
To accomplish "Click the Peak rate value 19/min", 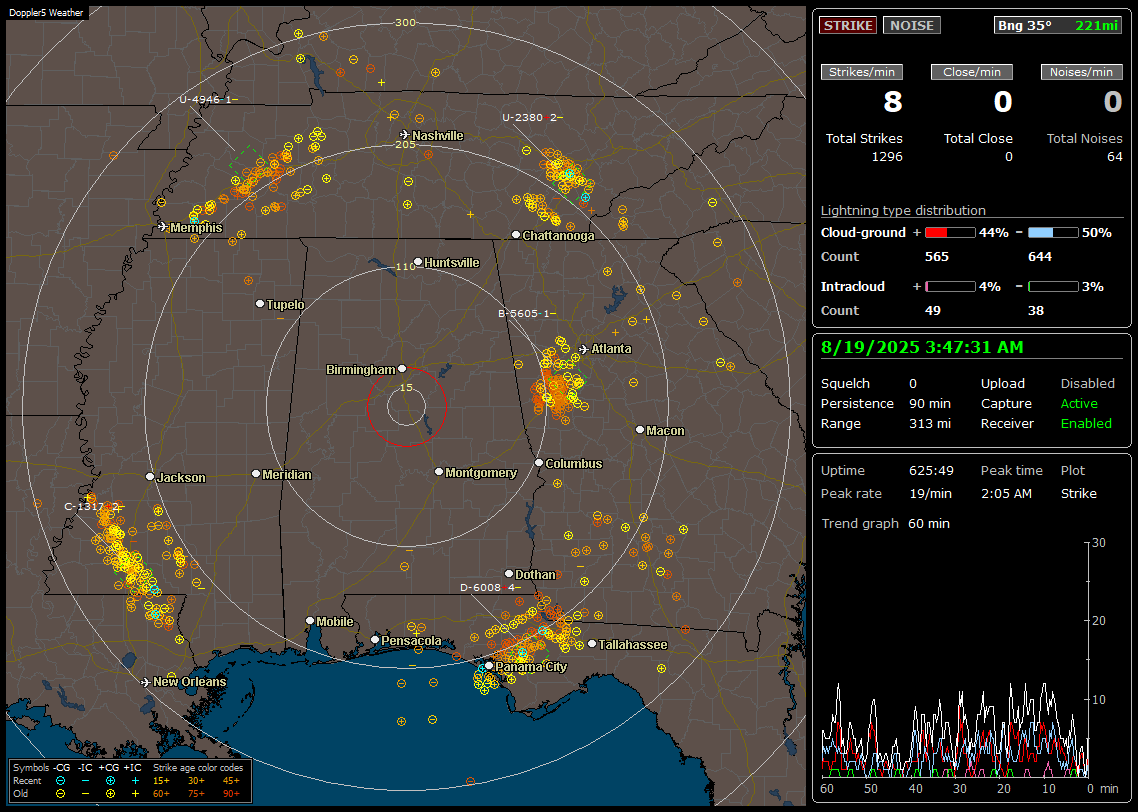I will [x=931, y=493].
